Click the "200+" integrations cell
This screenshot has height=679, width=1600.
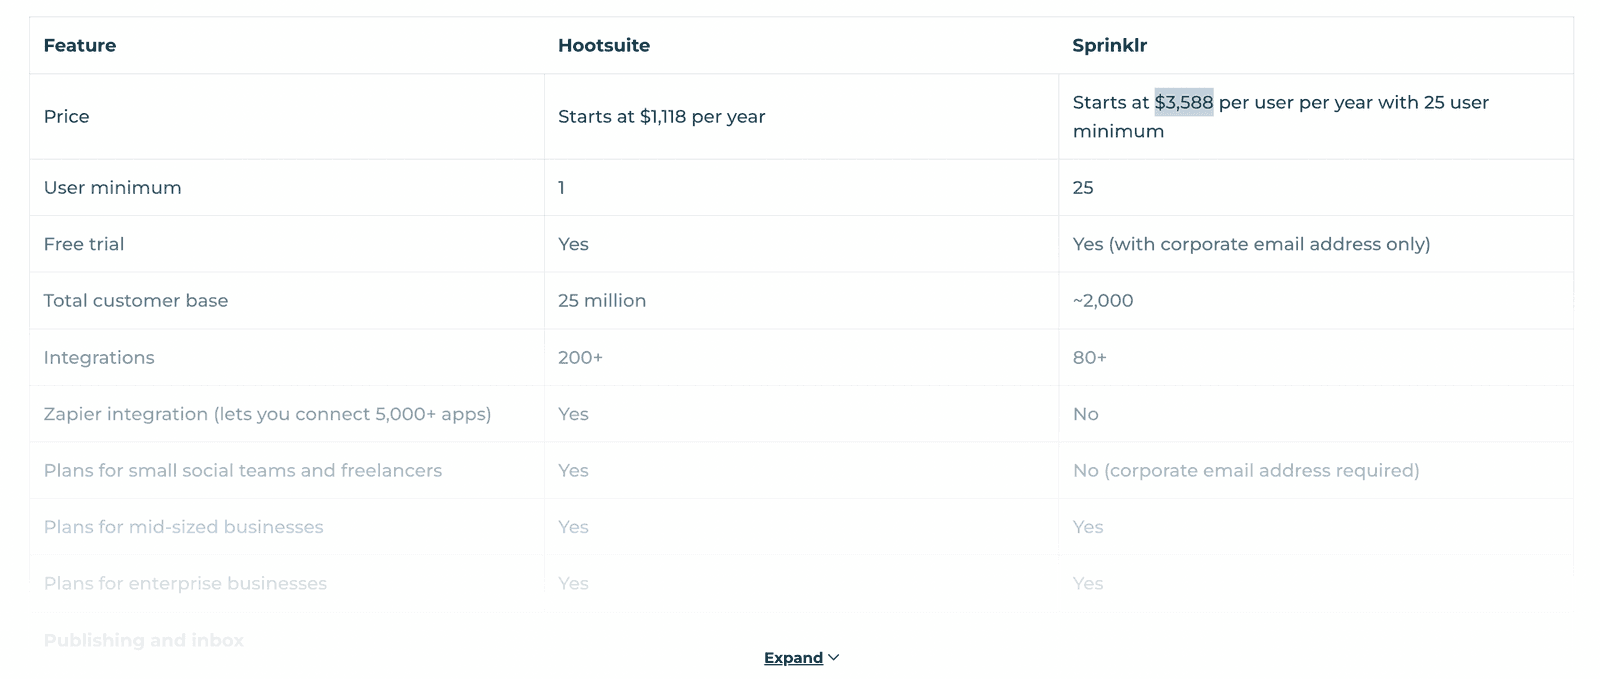(x=580, y=357)
